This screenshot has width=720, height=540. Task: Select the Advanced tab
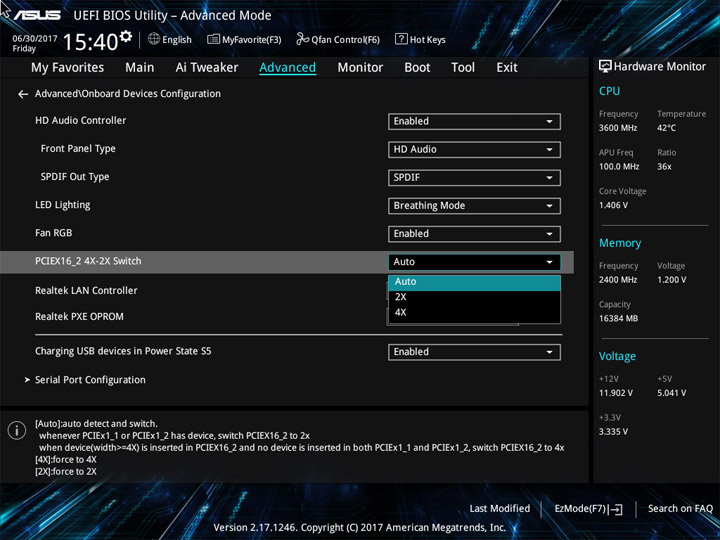tap(287, 68)
